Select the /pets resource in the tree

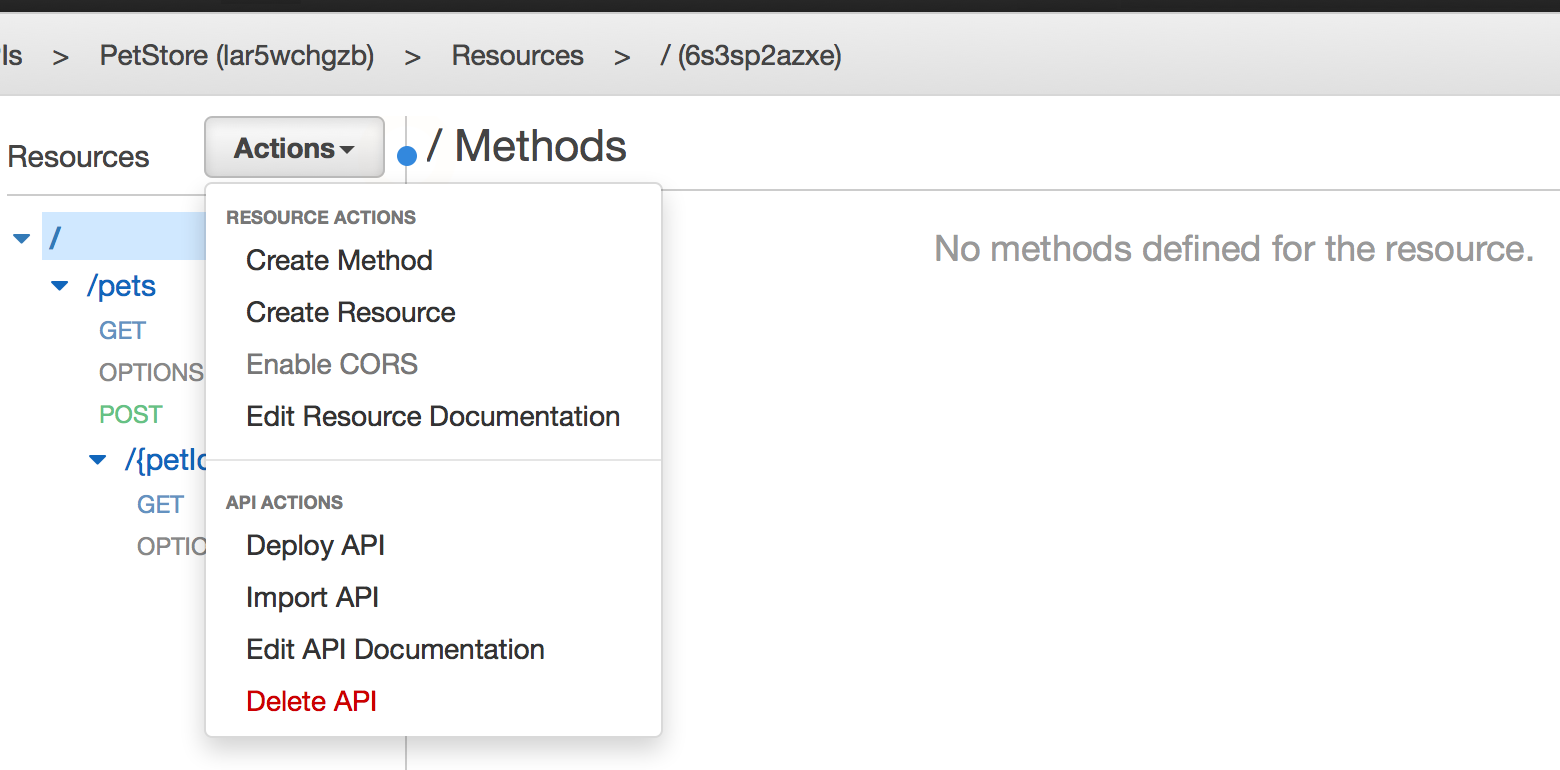(x=121, y=286)
